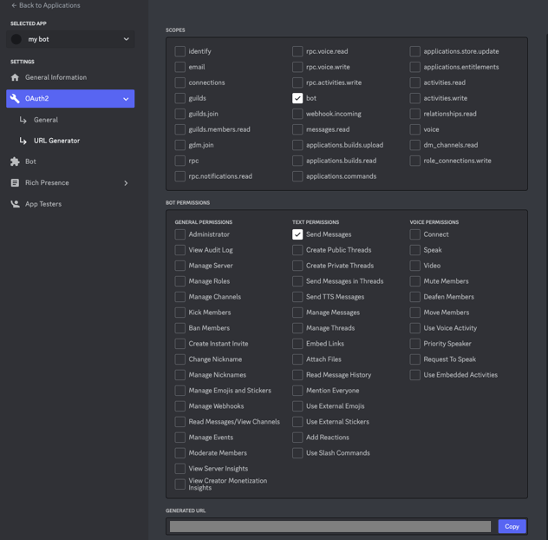Copy the generated URL

(512, 526)
